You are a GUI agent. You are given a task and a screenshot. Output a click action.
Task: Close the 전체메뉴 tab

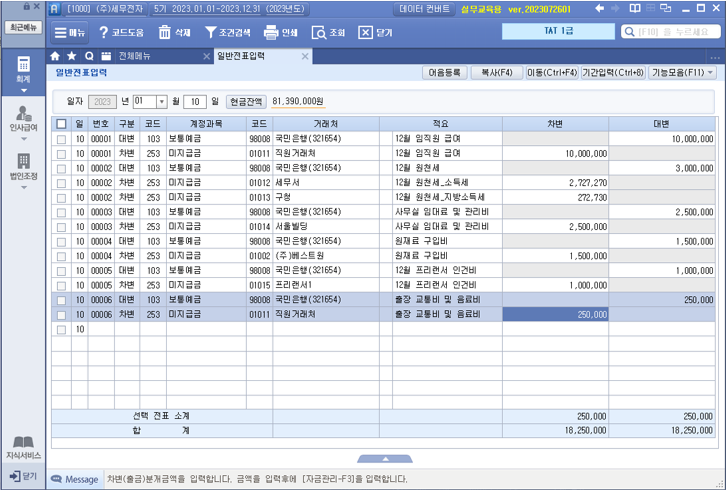[207, 57]
